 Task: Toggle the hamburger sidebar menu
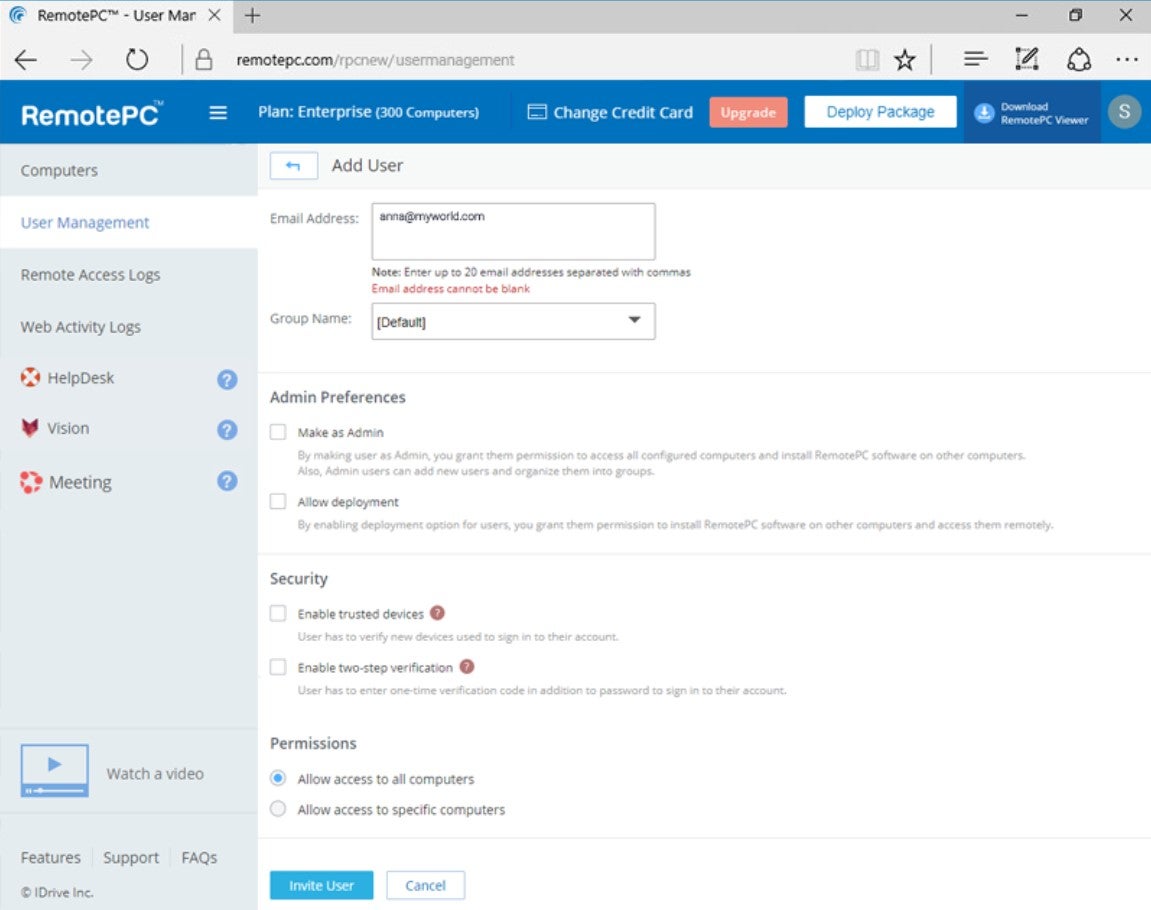click(x=218, y=112)
